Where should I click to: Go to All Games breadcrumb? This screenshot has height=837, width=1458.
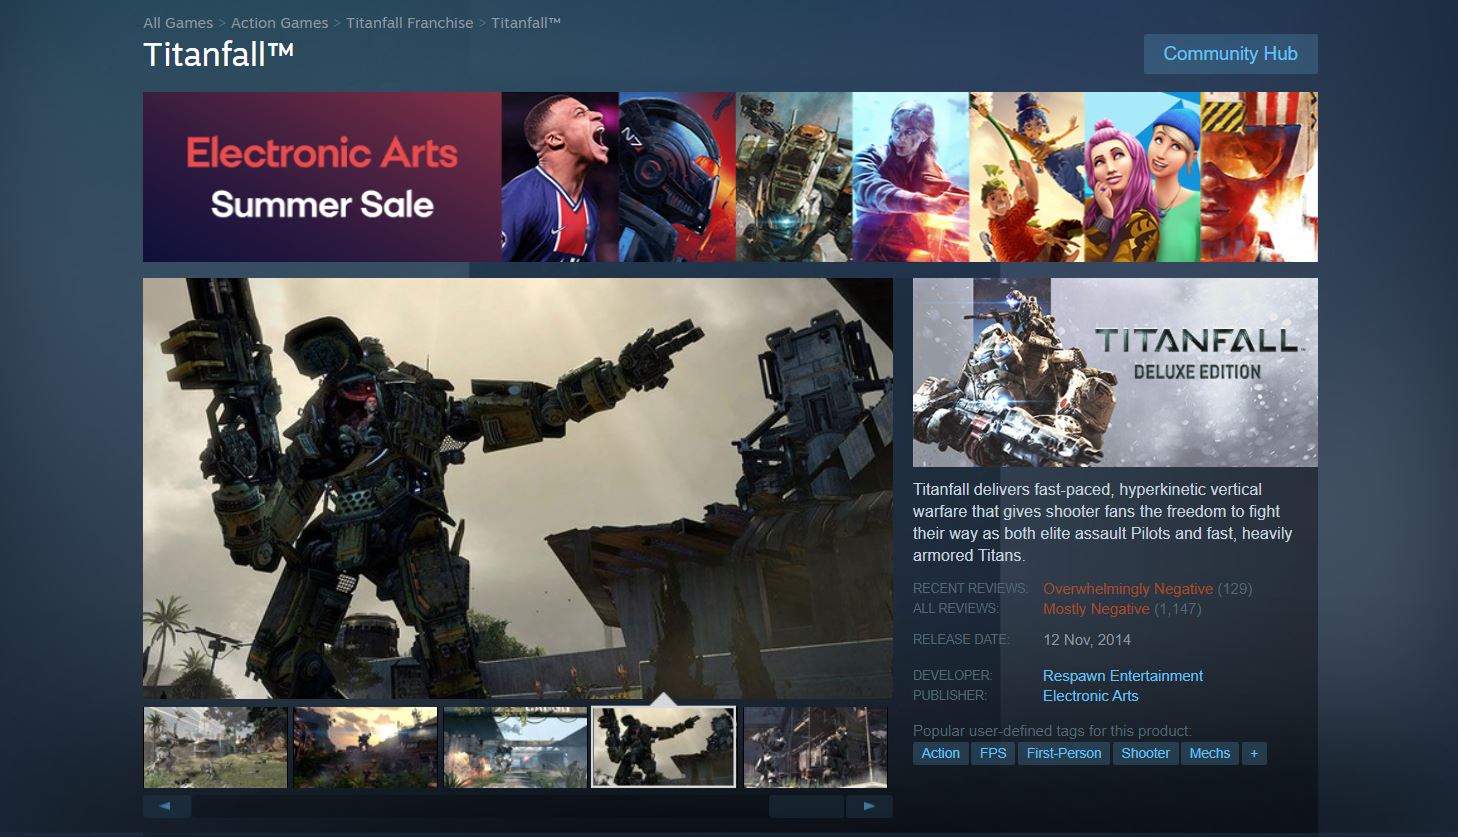coord(178,23)
